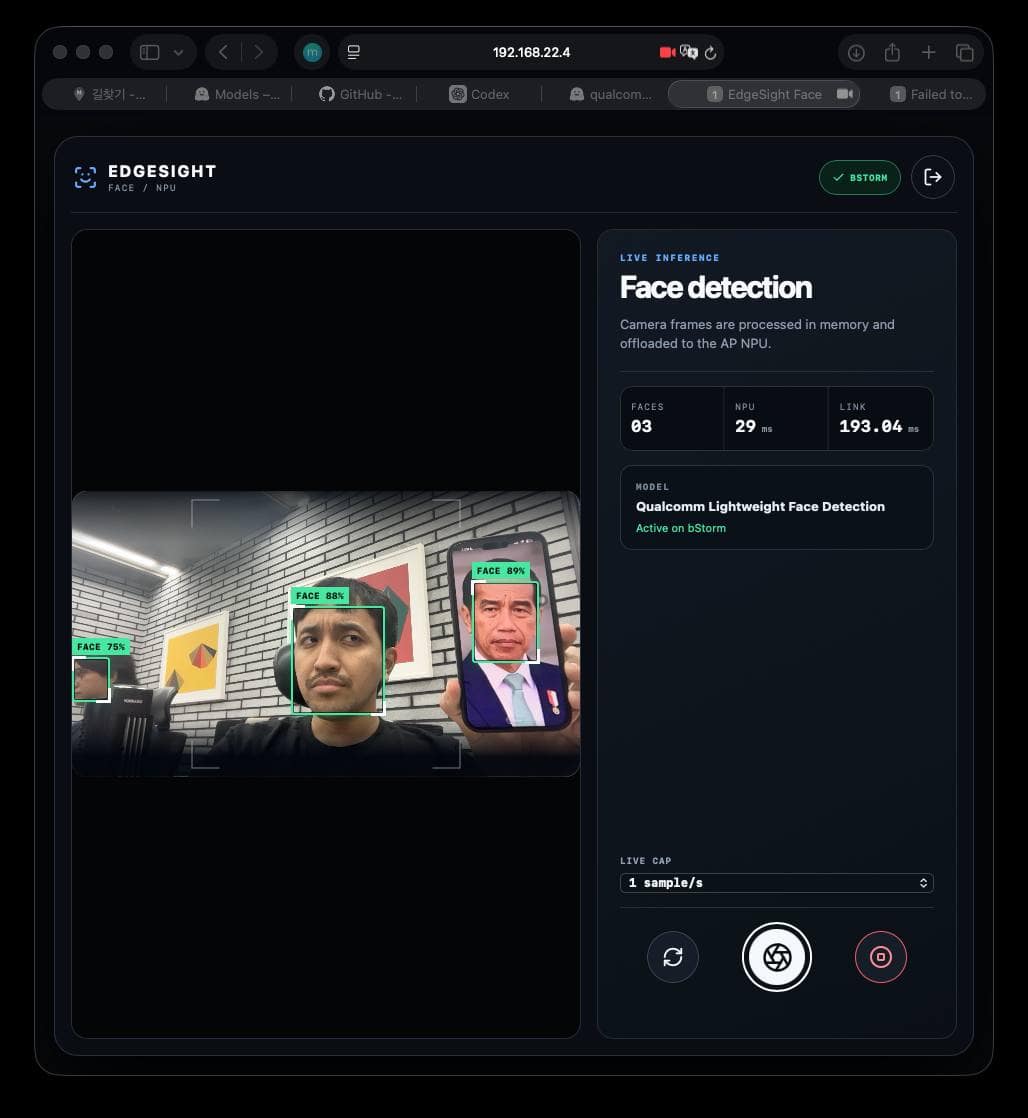1028x1118 pixels.
Task: Click the LIVE INFERENCE label
Action: [x=669, y=258]
